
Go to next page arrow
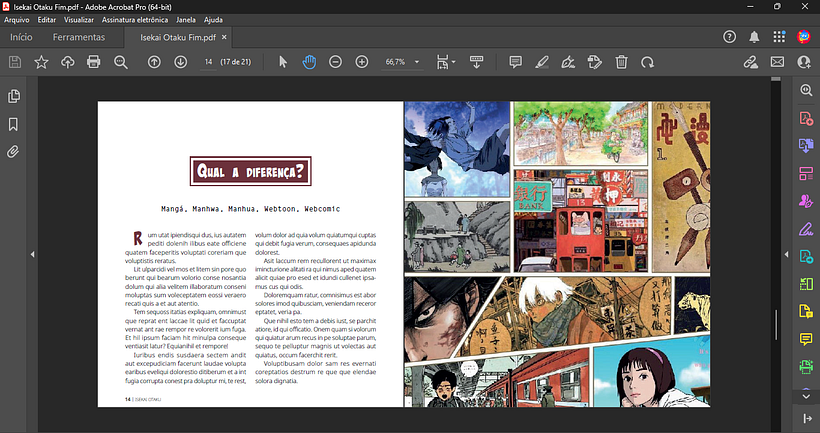click(180, 62)
